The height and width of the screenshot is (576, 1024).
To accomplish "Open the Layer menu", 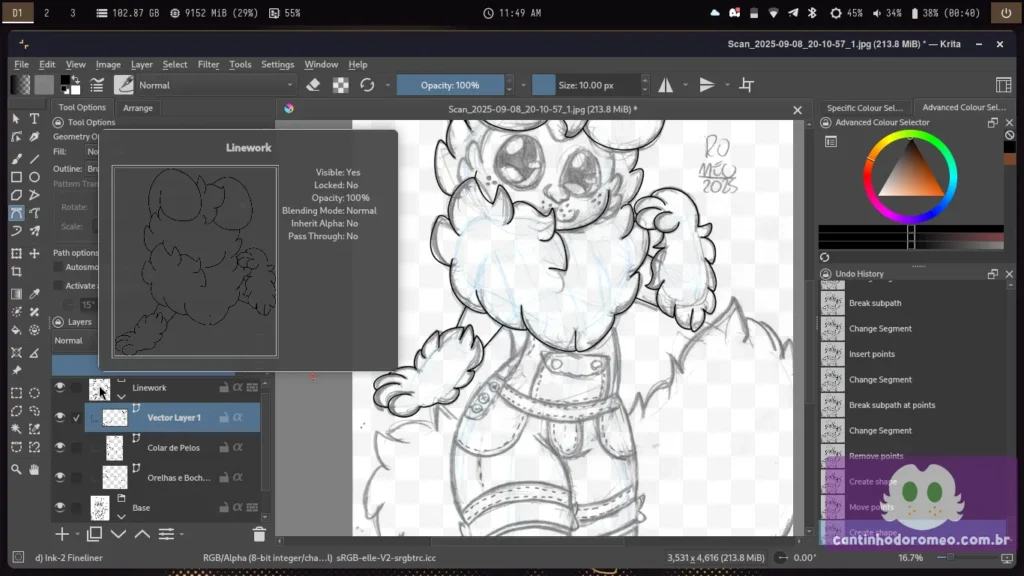I will click(142, 64).
